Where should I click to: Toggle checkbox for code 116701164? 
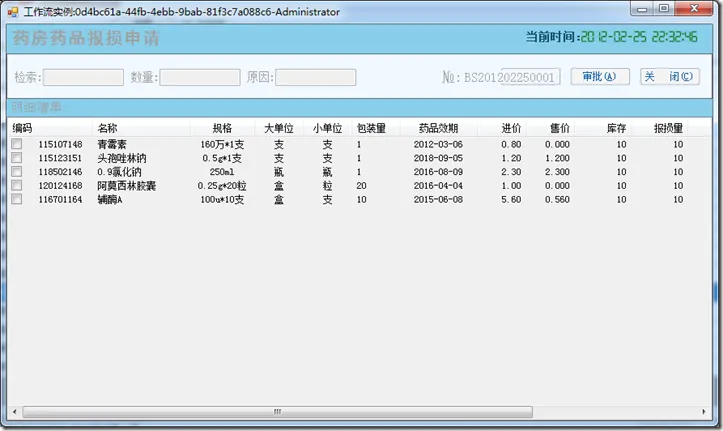pyautogui.click(x=17, y=199)
